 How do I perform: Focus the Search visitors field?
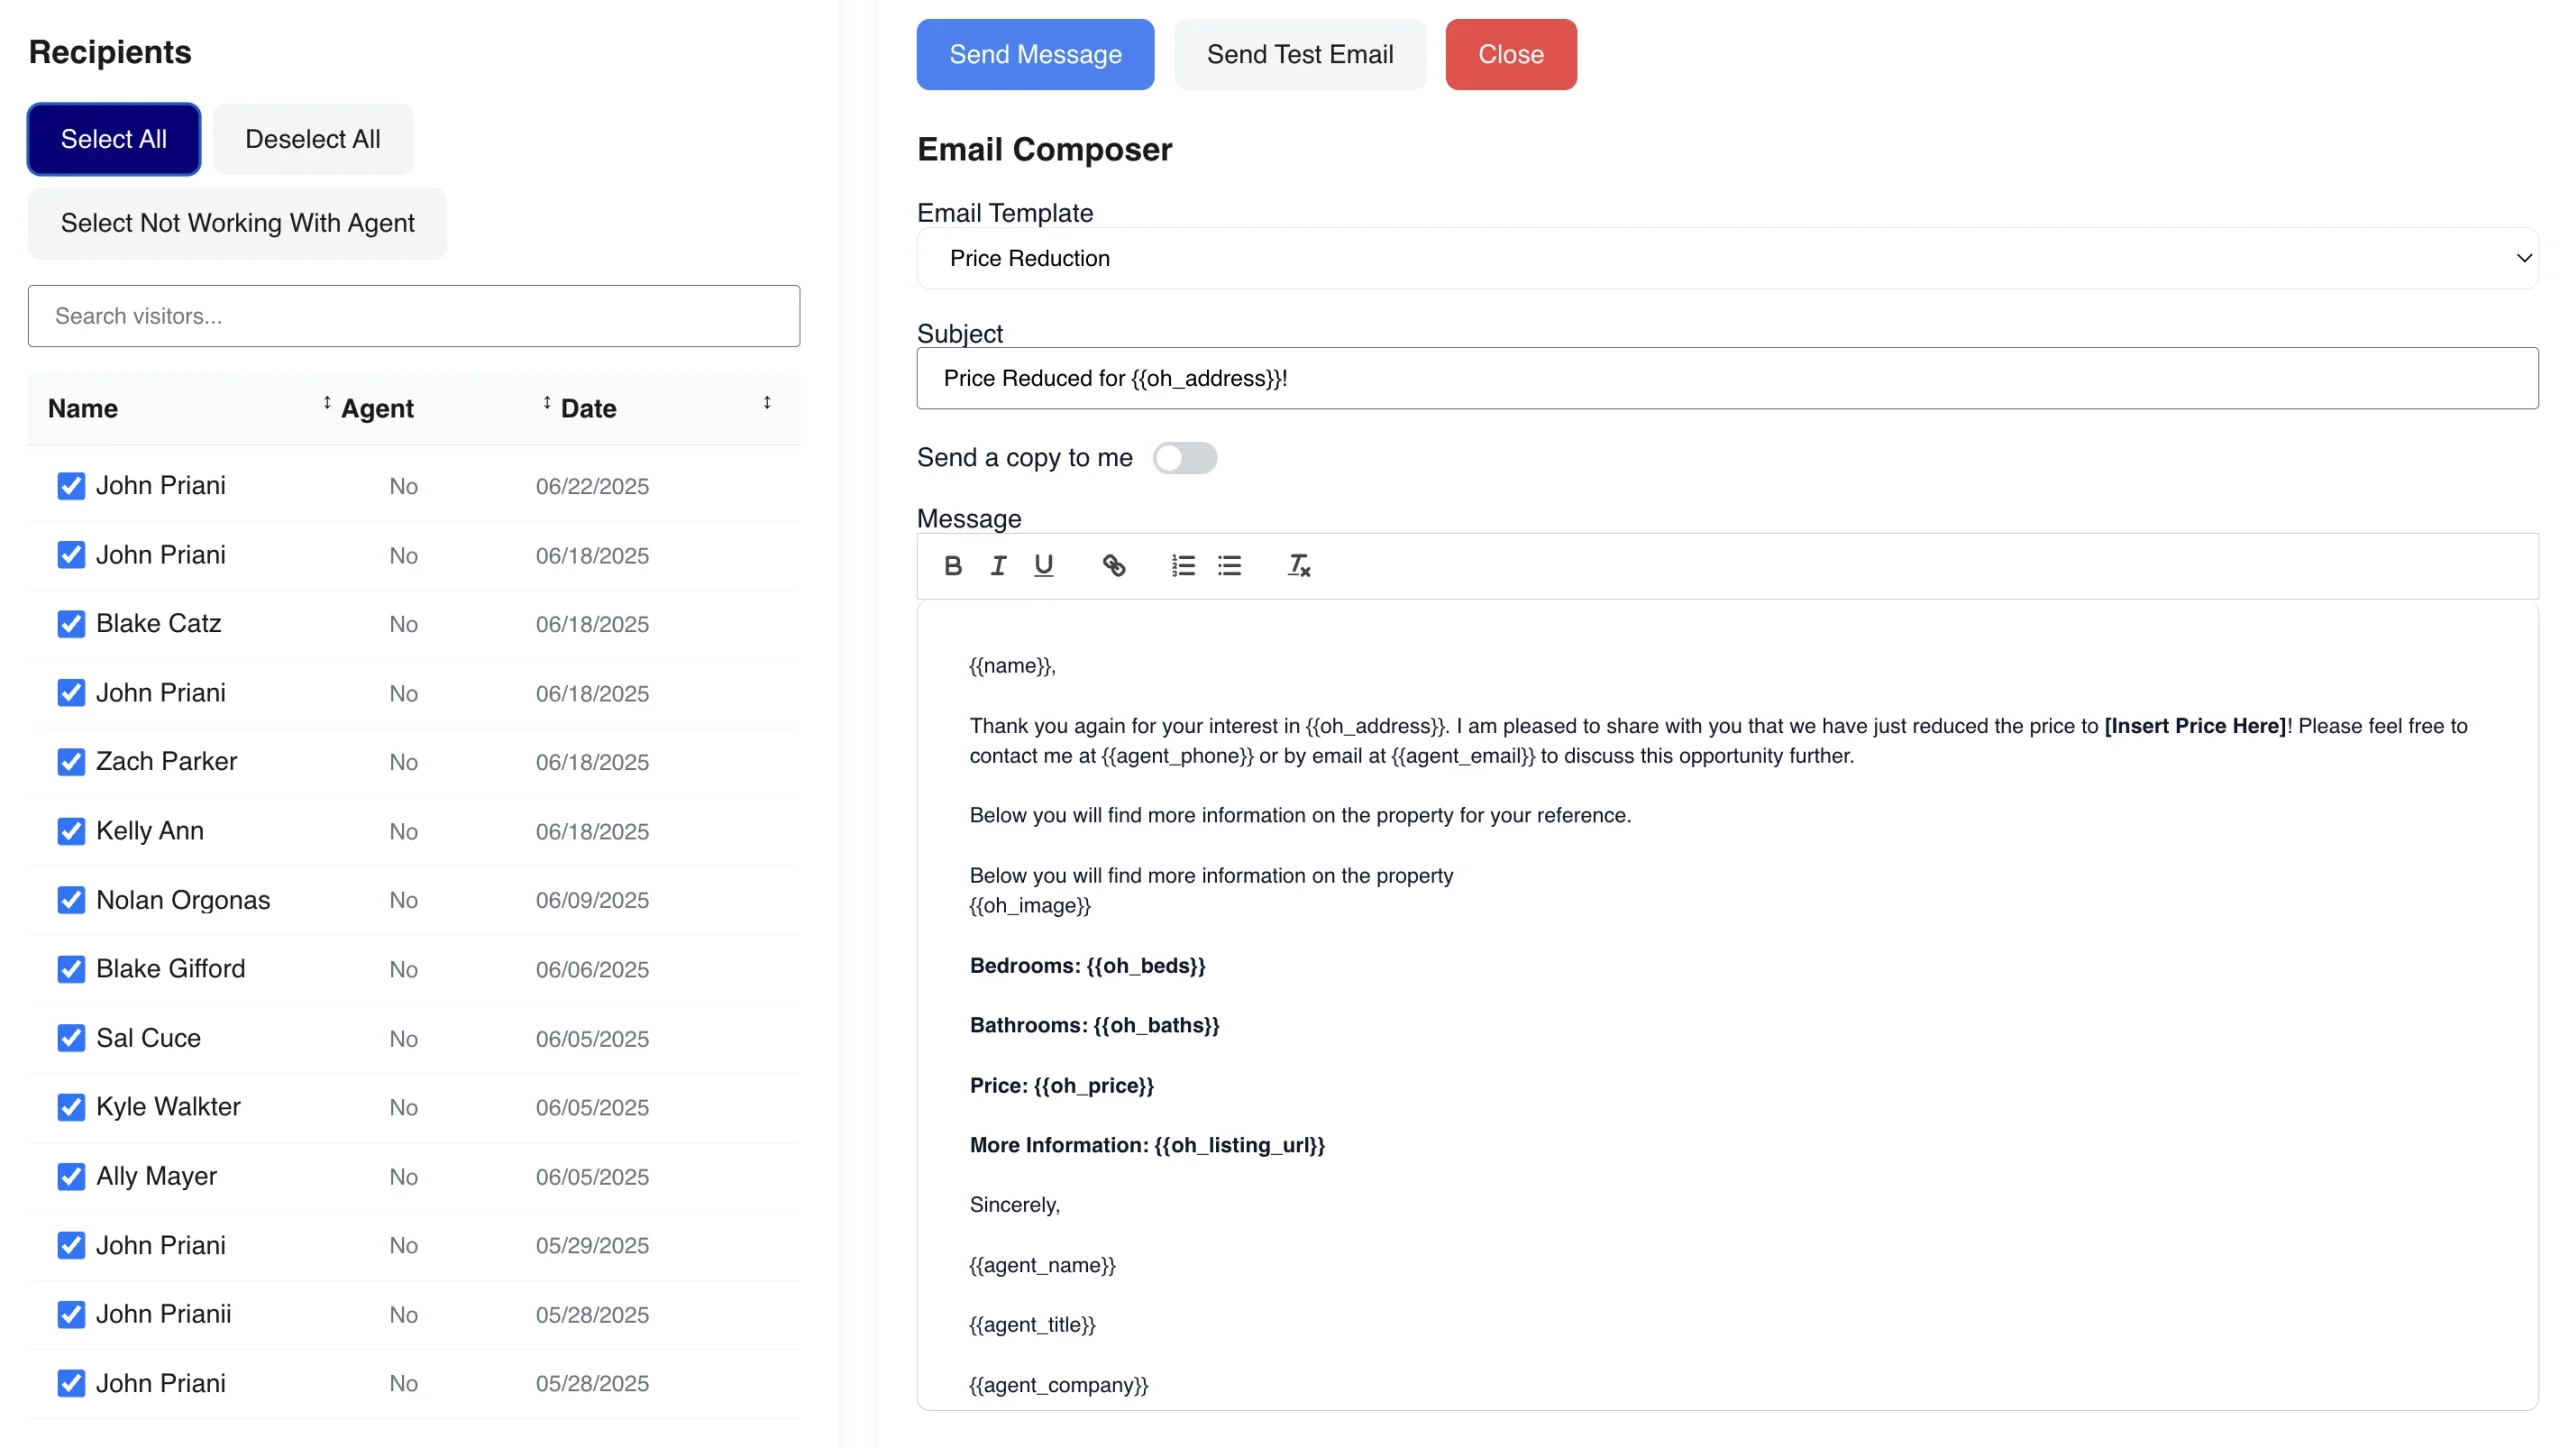(x=414, y=316)
